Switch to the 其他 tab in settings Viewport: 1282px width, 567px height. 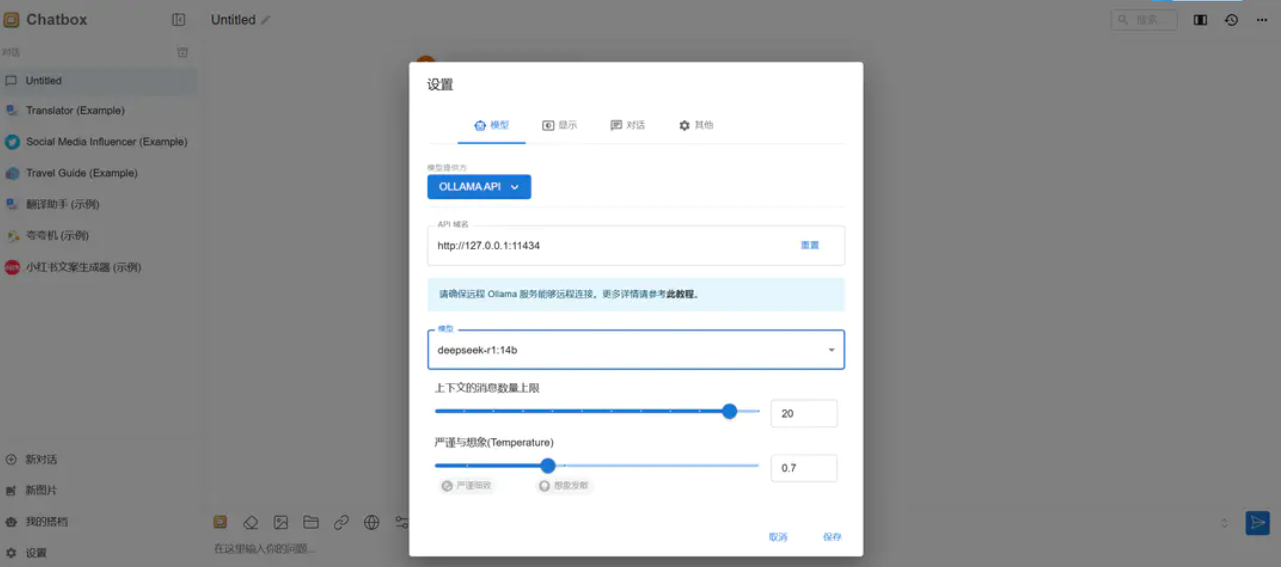pos(696,125)
